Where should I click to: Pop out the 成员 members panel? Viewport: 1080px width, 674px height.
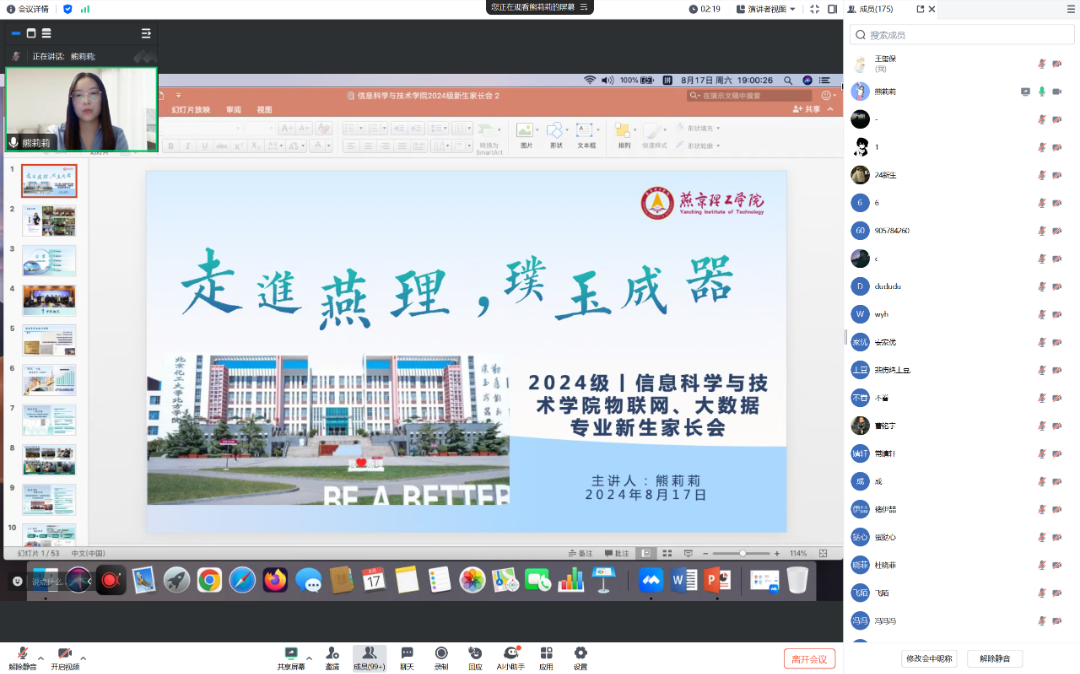(x=920, y=9)
